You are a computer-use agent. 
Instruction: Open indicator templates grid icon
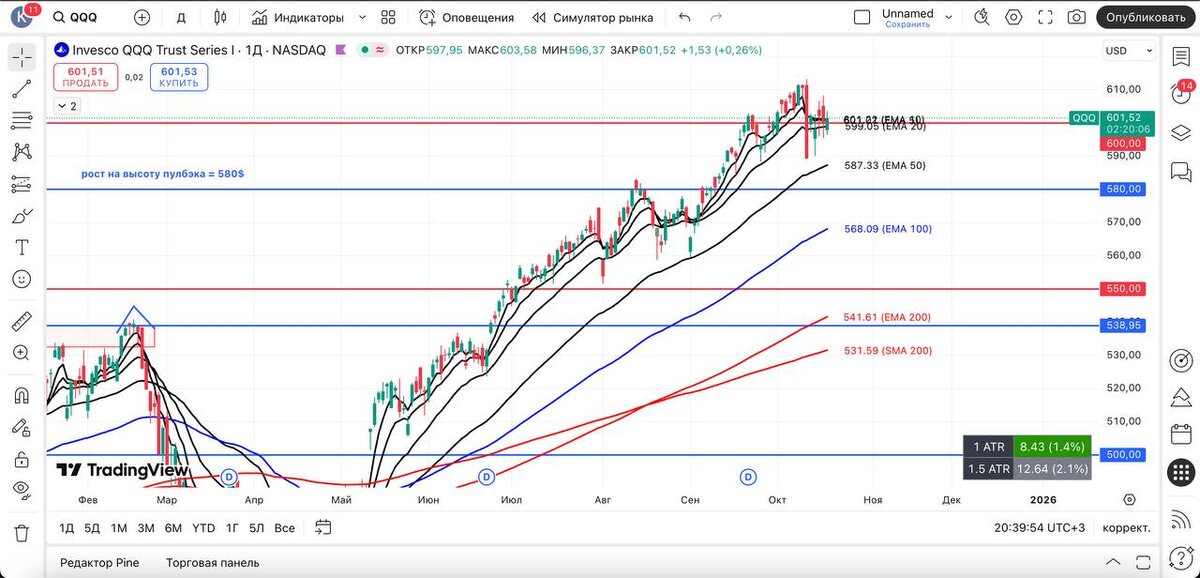(x=389, y=17)
